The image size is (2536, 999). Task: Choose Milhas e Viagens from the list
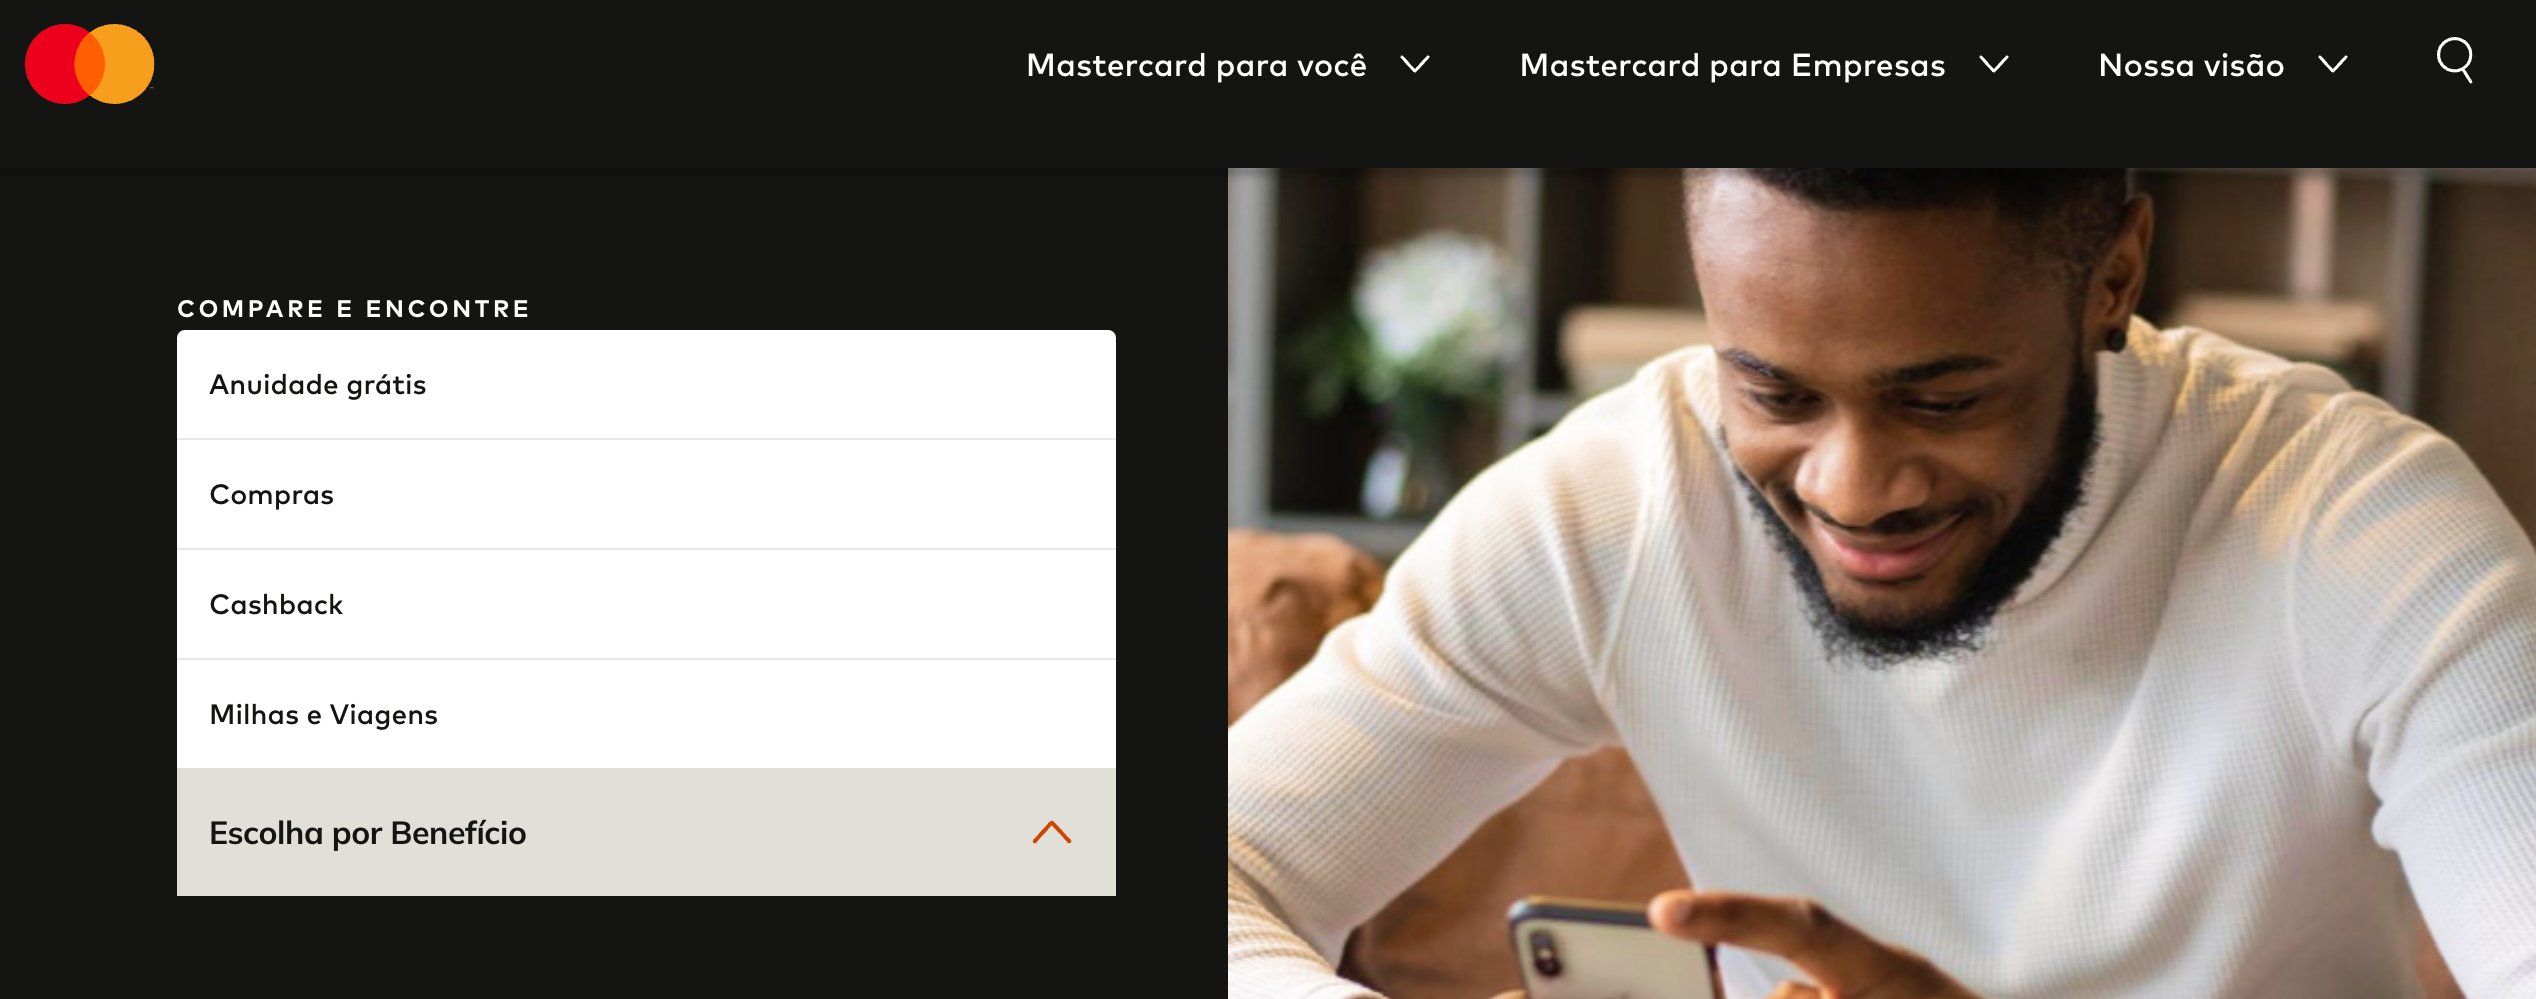pos(646,714)
